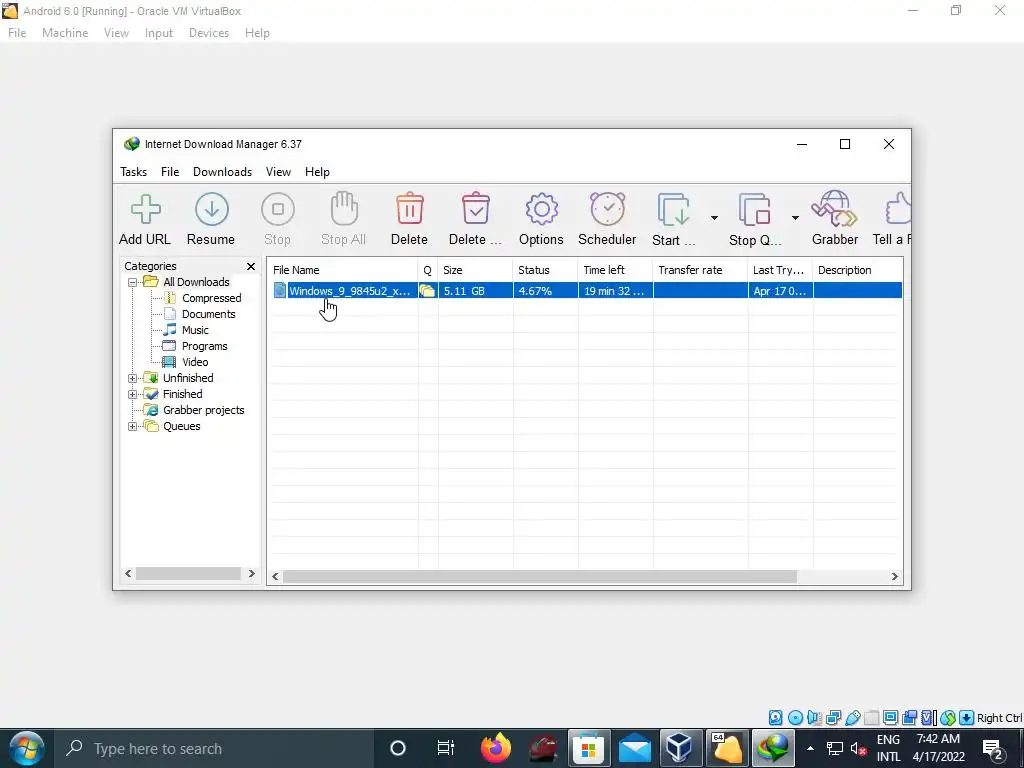Resume the selected download

(x=211, y=219)
